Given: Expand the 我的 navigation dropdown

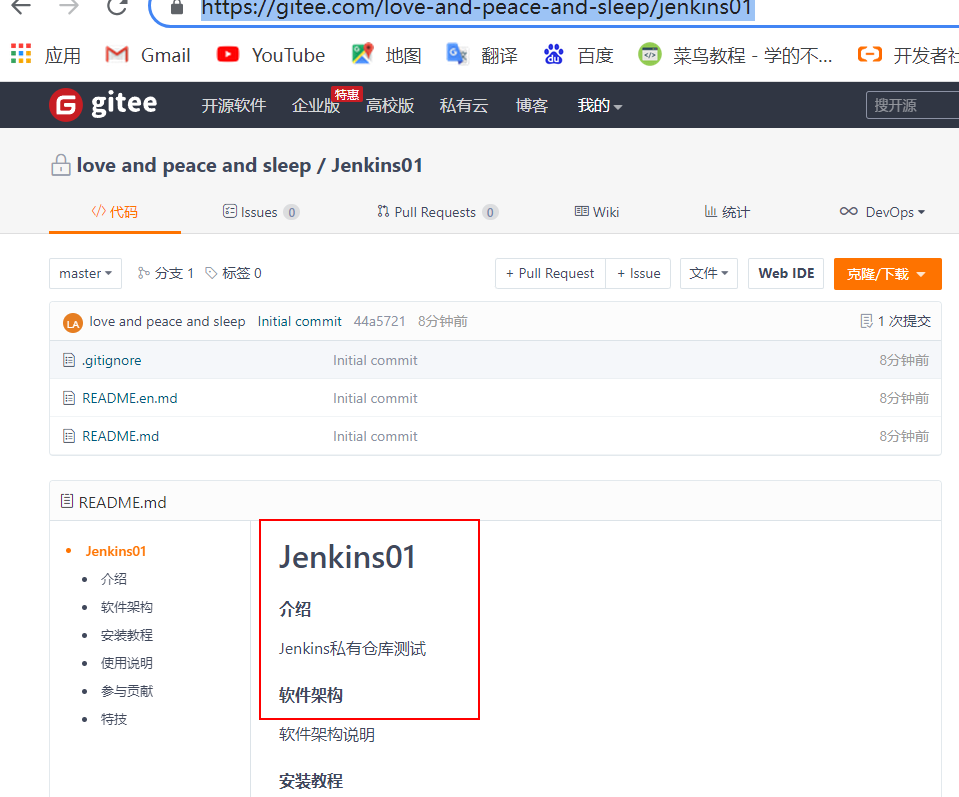Looking at the screenshot, I should 599,104.
